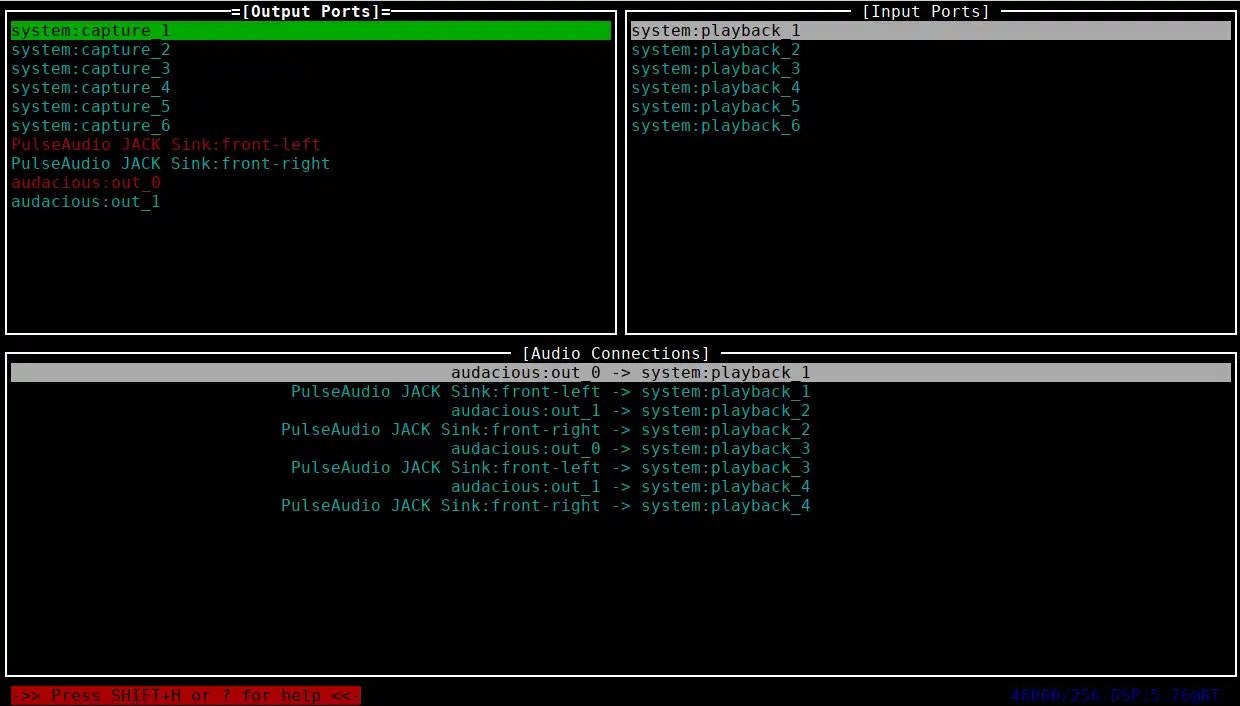Focus the Input Ports panel title
The image size is (1240, 706).
click(926, 12)
